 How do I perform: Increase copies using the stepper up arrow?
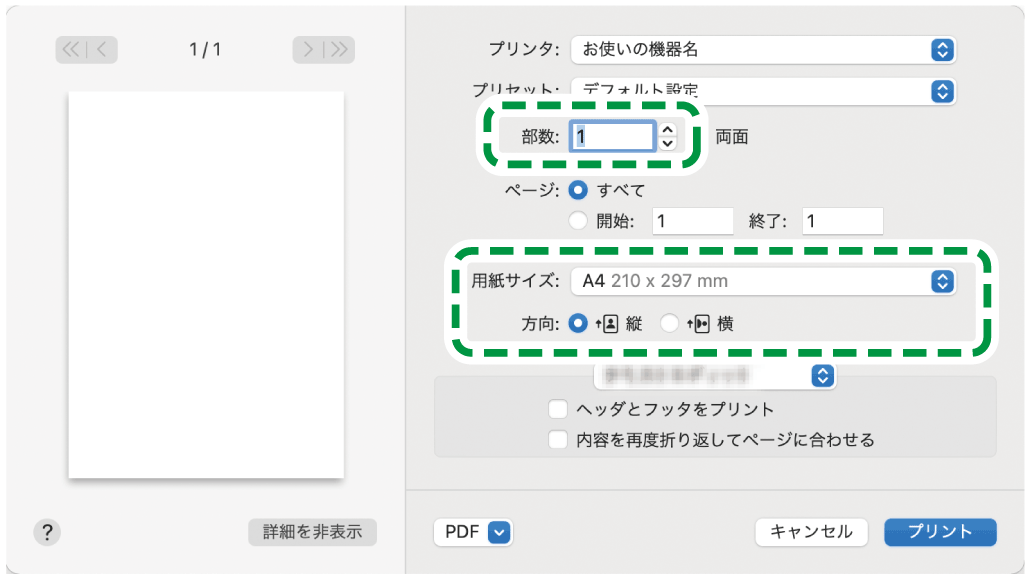tap(670, 130)
